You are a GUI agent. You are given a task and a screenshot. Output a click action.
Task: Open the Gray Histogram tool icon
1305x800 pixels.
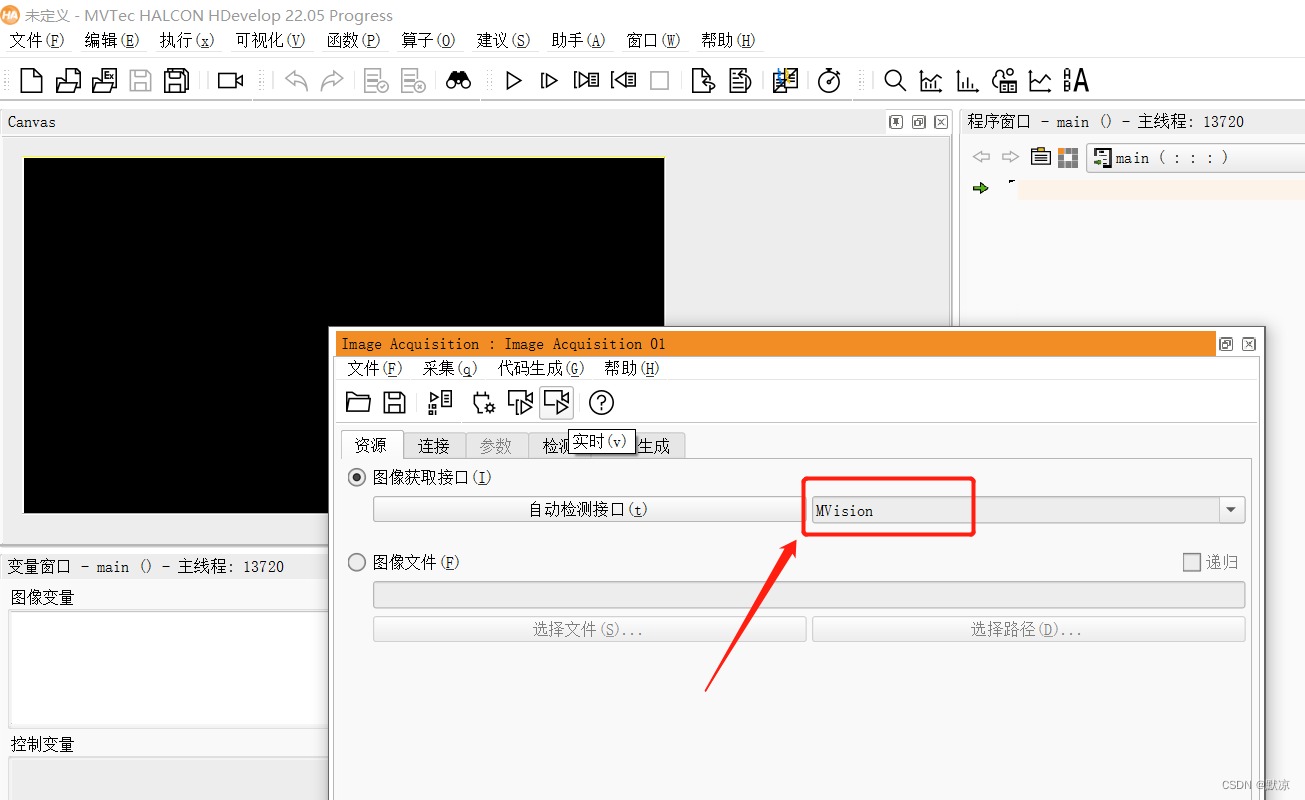click(x=931, y=81)
